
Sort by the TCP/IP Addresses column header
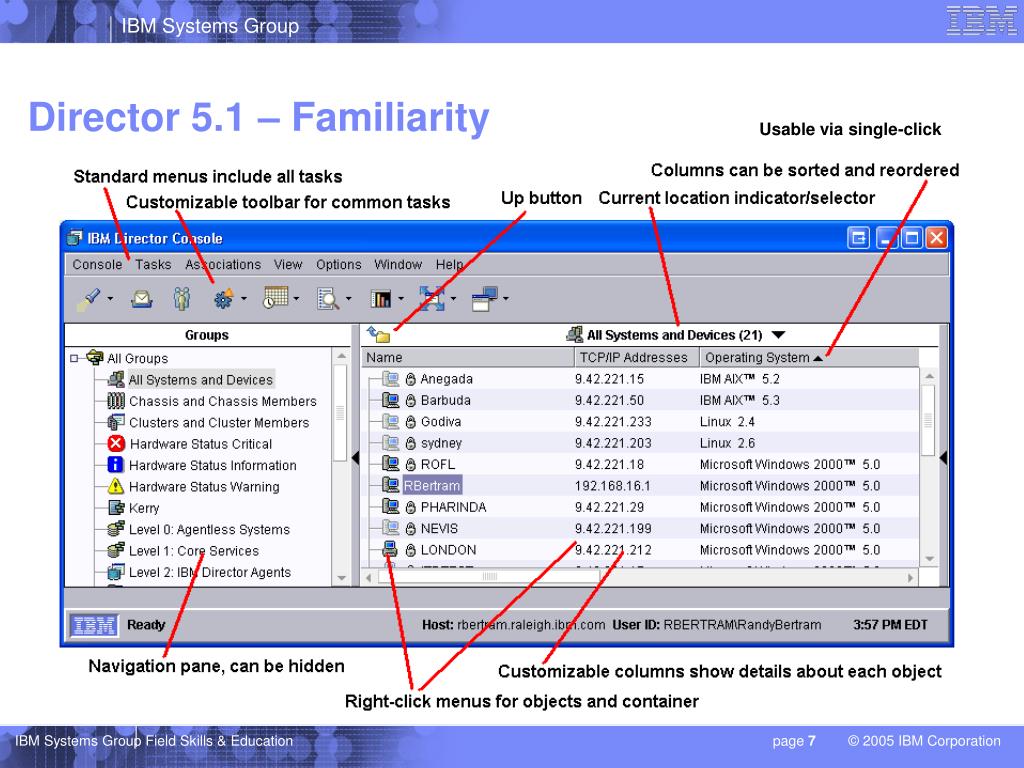click(637, 357)
